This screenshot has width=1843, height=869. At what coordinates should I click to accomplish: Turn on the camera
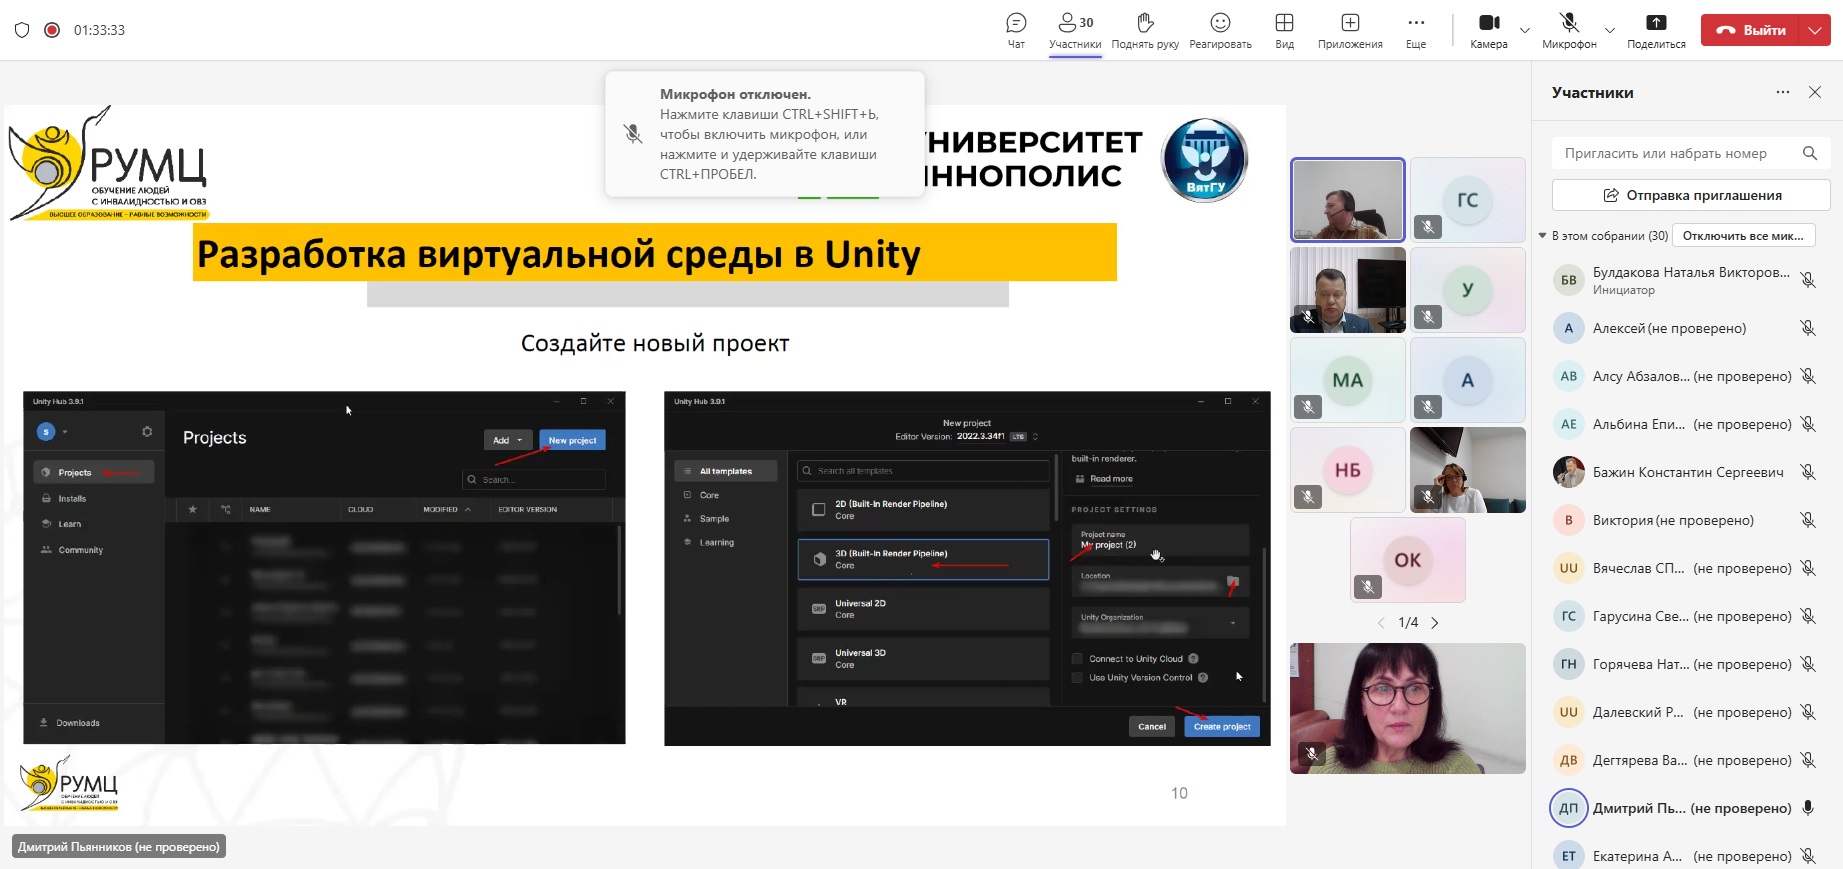pyautogui.click(x=1489, y=30)
